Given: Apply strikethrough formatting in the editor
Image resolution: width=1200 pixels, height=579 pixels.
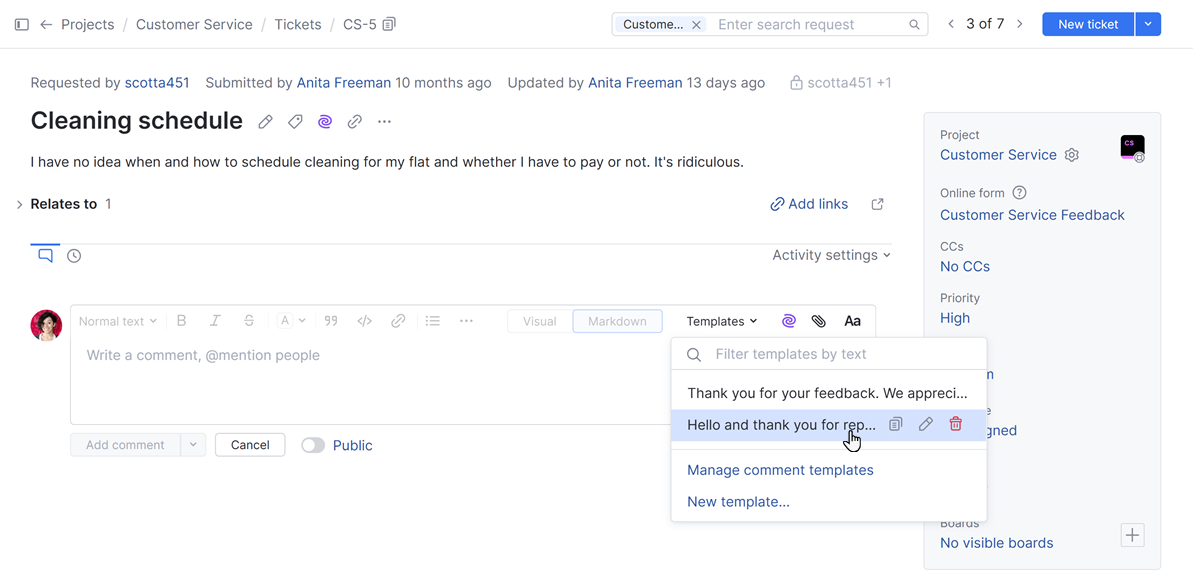Looking at the screenshot, I should pos(248,320).
